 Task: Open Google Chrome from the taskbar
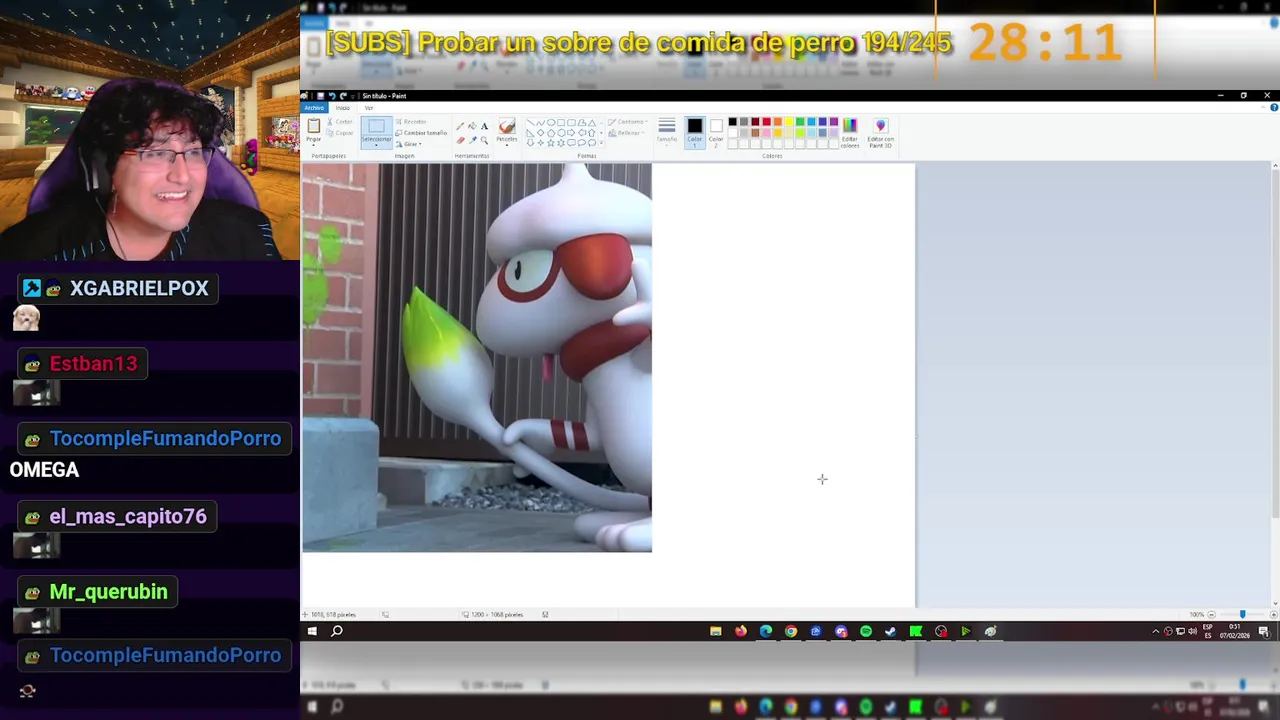click(791, 631)
